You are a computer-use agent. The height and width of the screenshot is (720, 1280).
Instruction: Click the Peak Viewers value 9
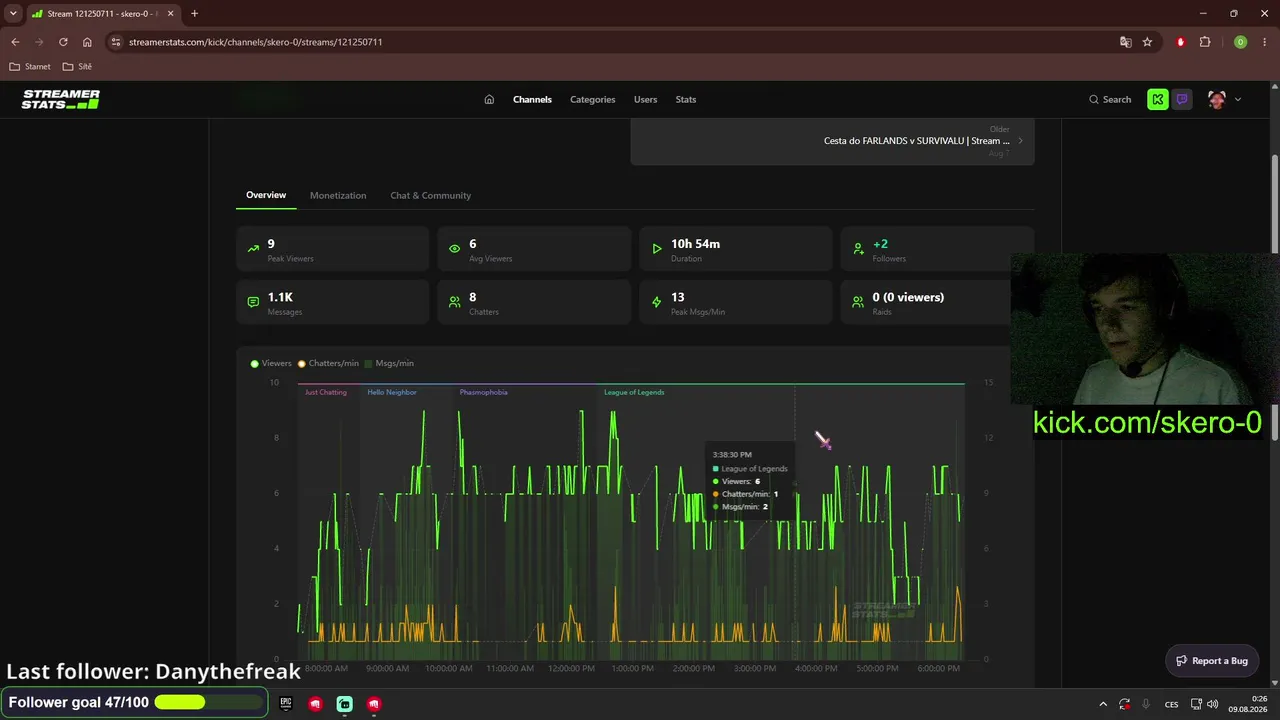271,244
